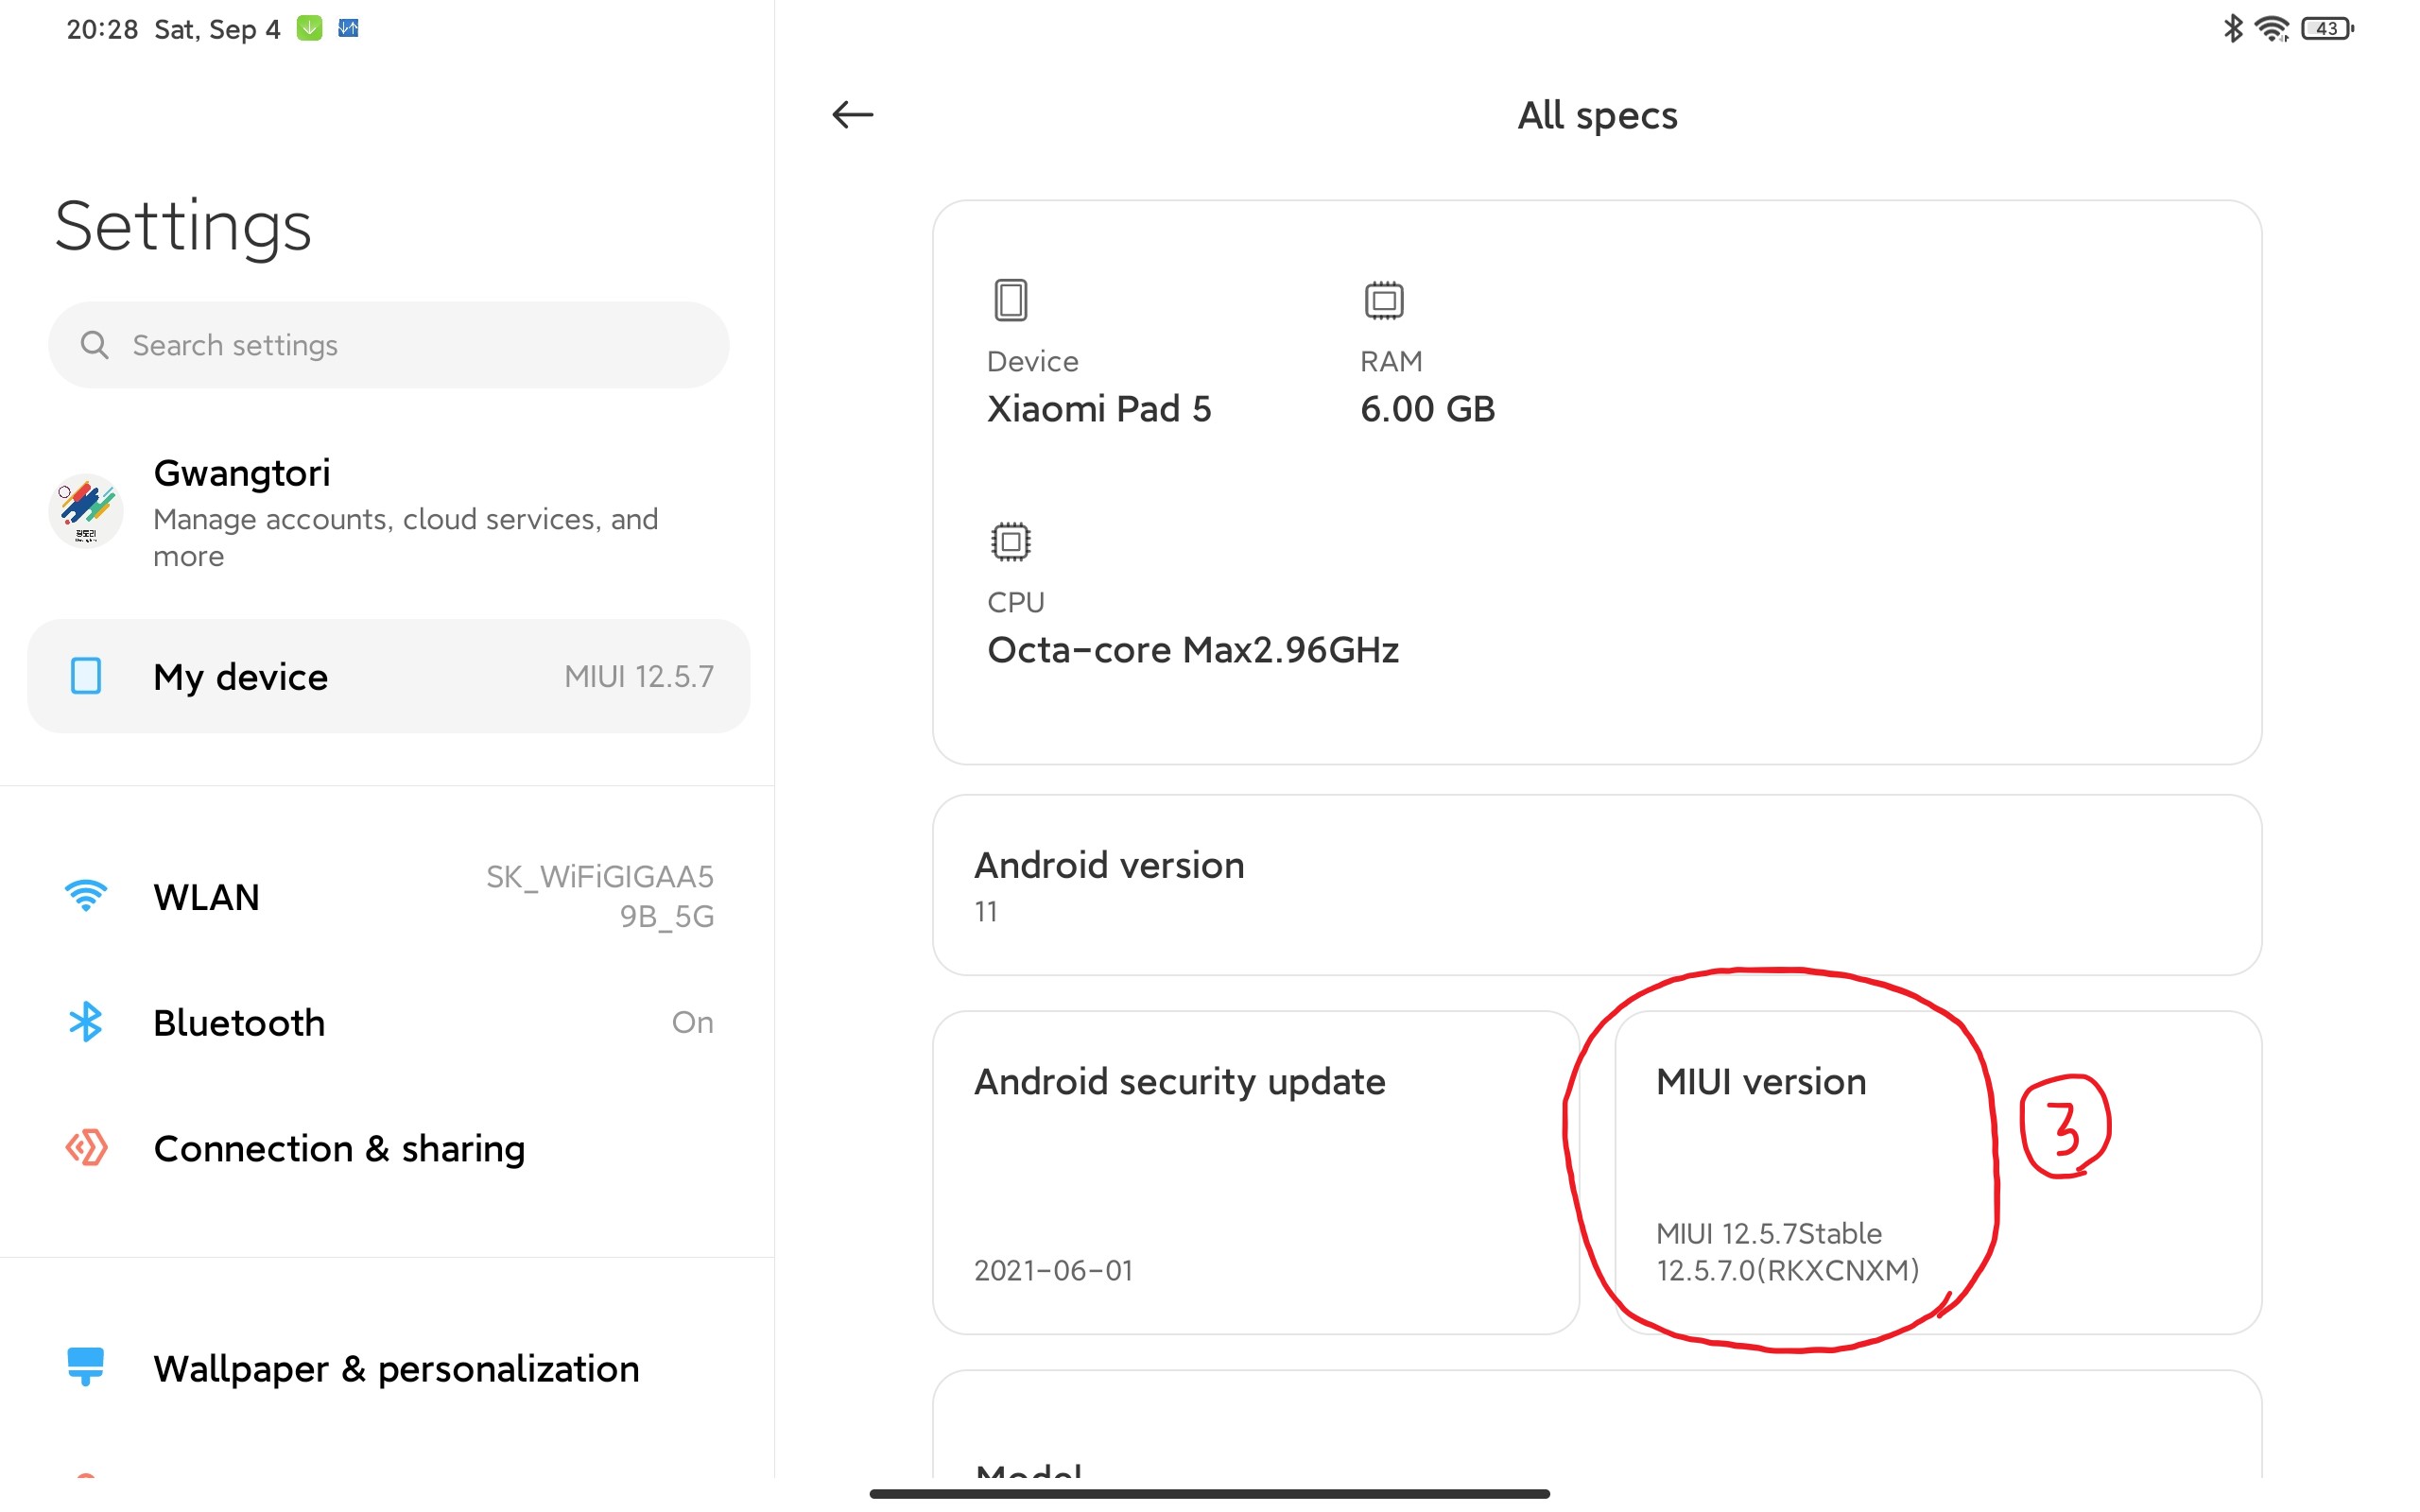Click the blue WLAN wifi icon
This screenshot has width=2420, height=1512.
point(86,896)
